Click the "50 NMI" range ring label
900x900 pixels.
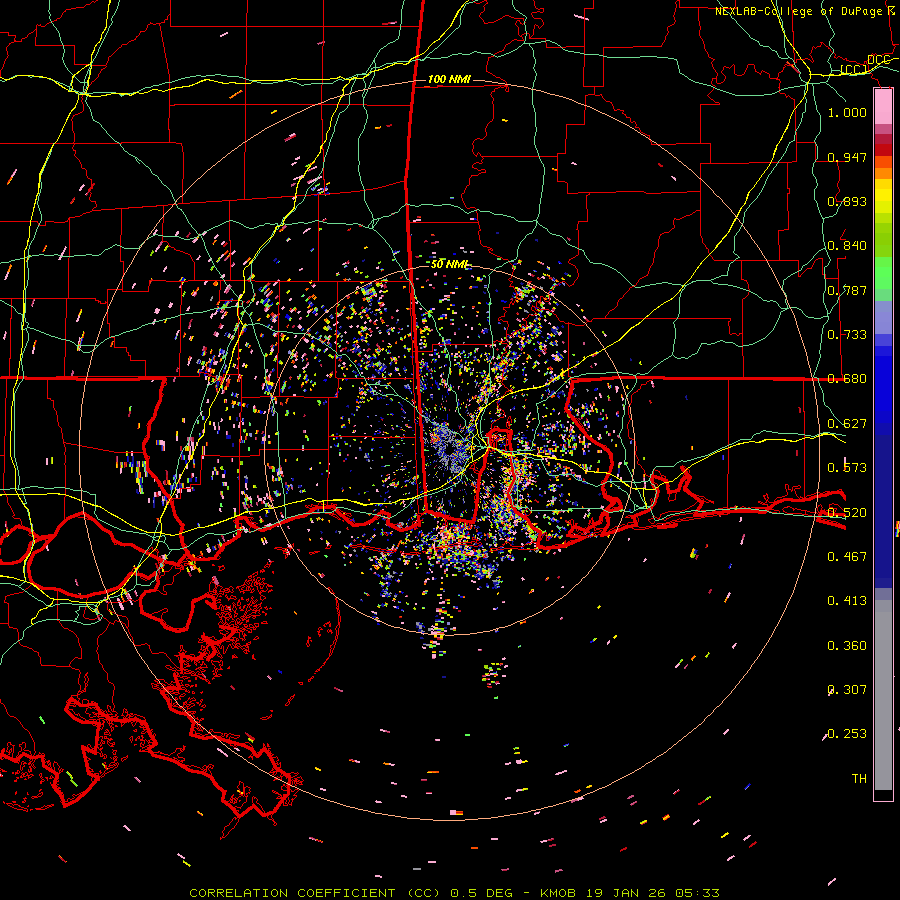tap(450, 264)
